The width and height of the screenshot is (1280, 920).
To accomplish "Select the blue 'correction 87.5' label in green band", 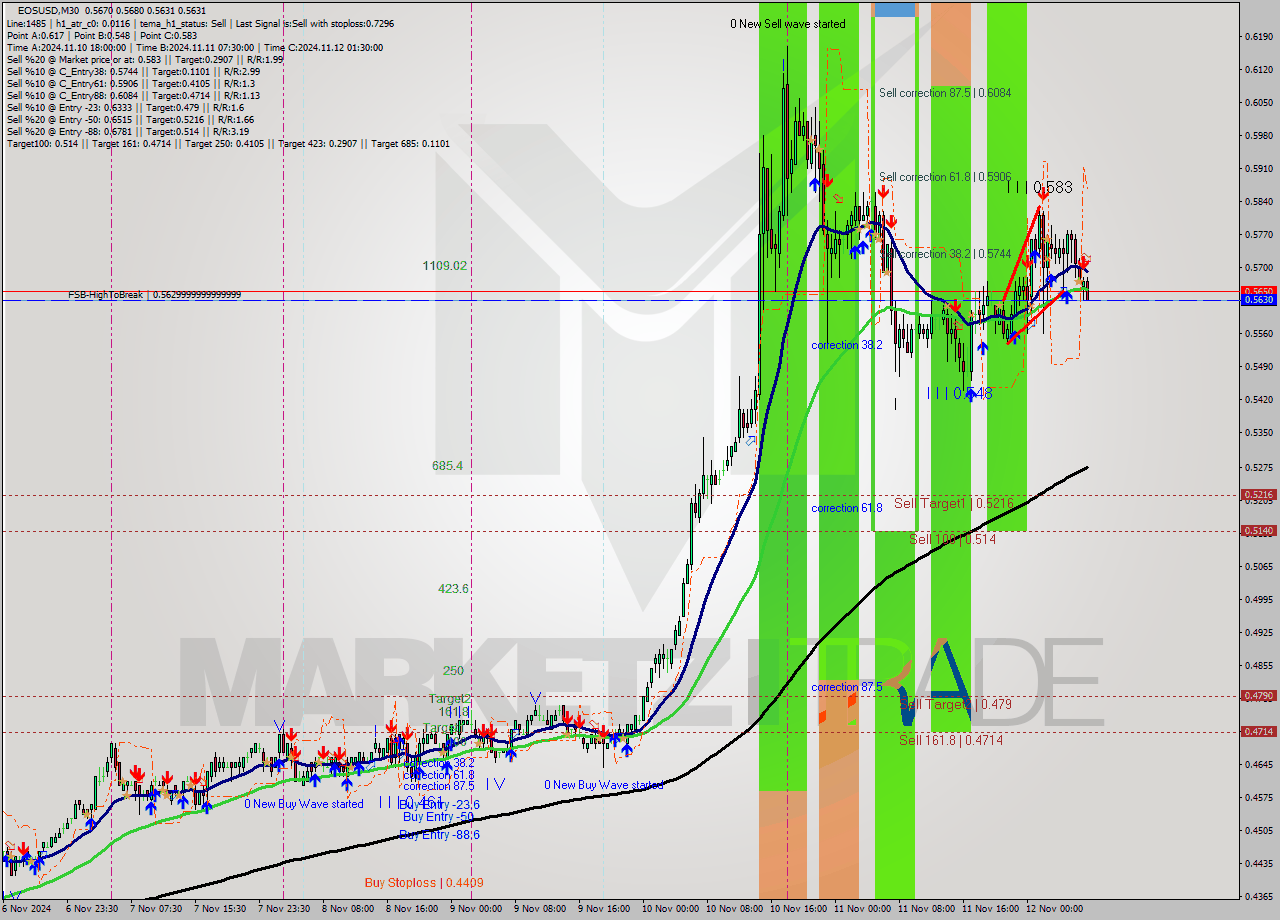I will coord(847,687).
